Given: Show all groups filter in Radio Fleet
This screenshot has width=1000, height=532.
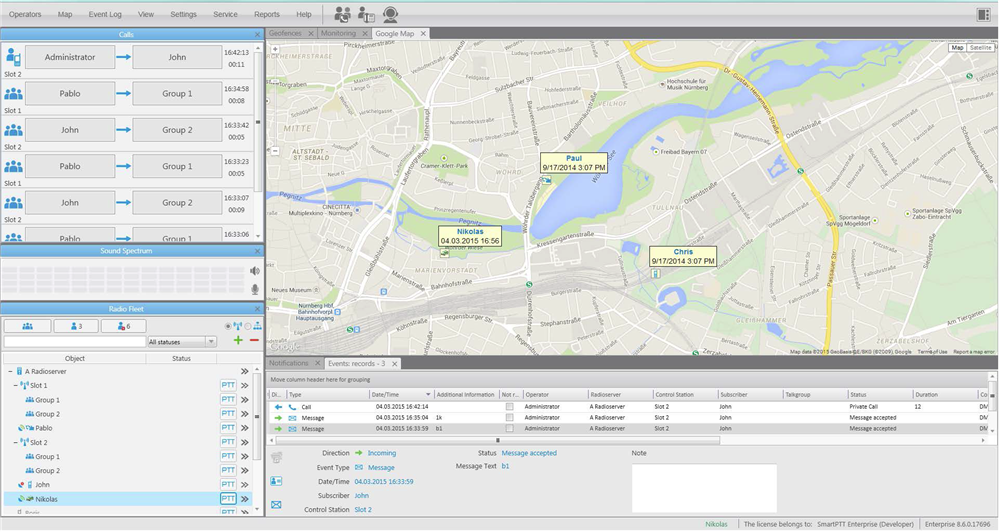Looking at the screenshot, I should pyautogui.click(x=27, y=326).
